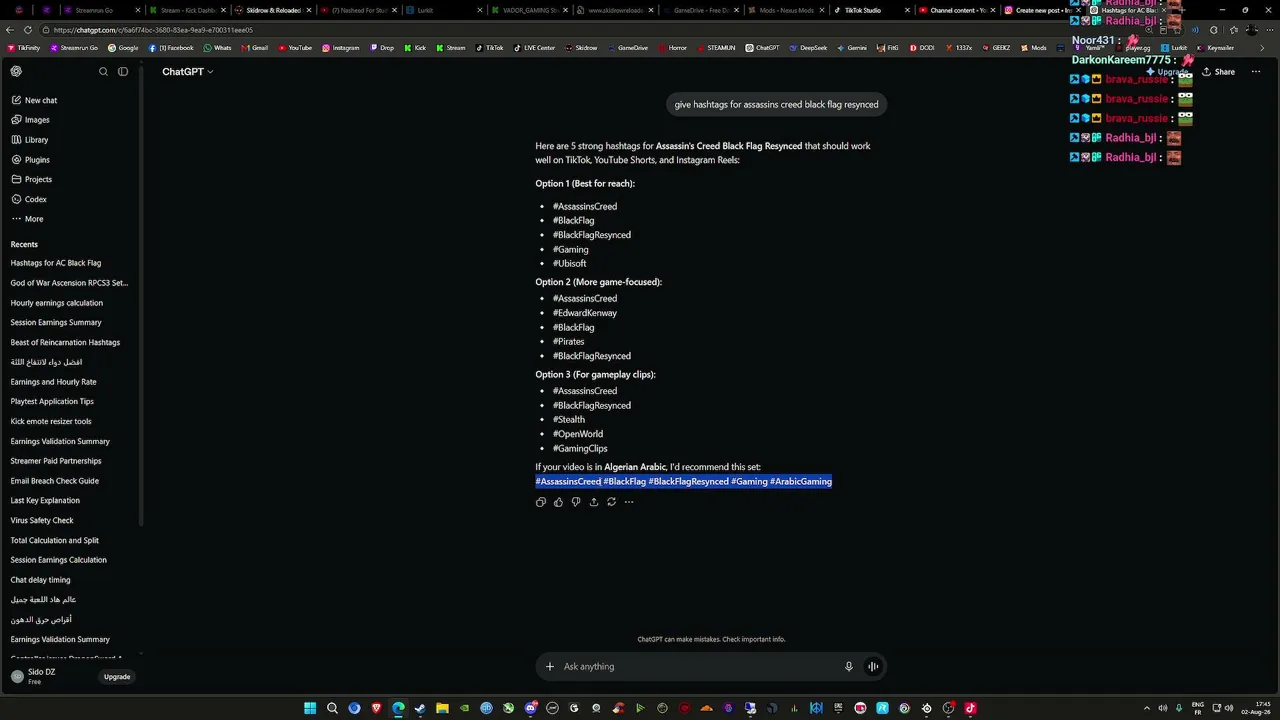Toggle the sidebar collapse icon
This screenshot has height=720, width=1280.
123,72
